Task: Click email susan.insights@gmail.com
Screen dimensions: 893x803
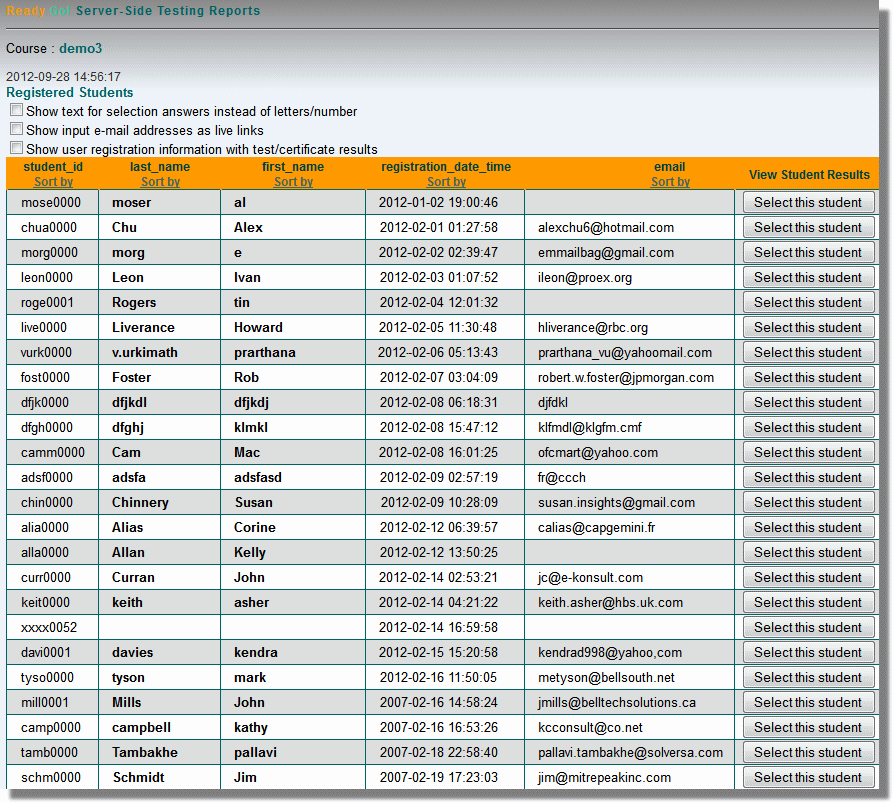Action: tap(617, 503)
